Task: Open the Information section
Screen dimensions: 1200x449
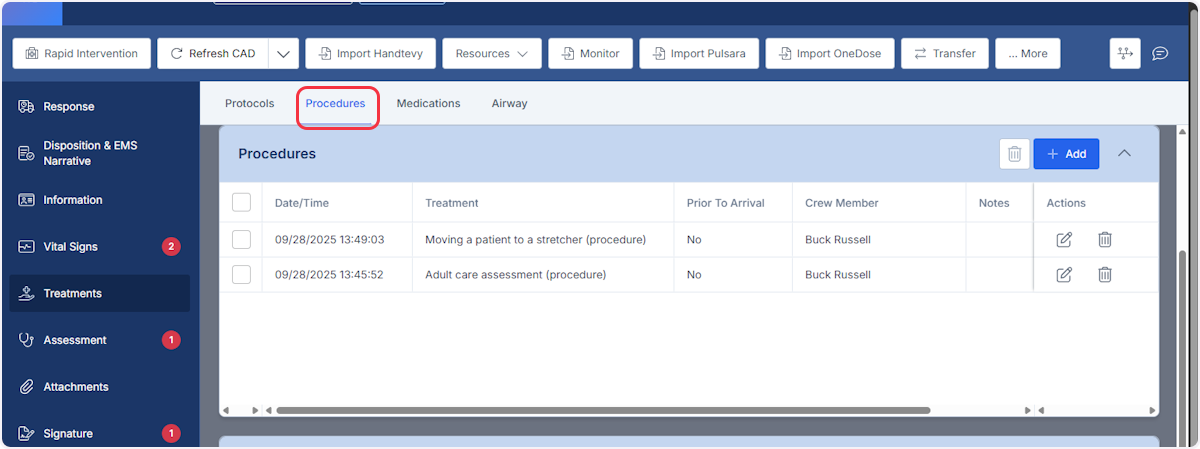Action: click(x=100, y=200)
